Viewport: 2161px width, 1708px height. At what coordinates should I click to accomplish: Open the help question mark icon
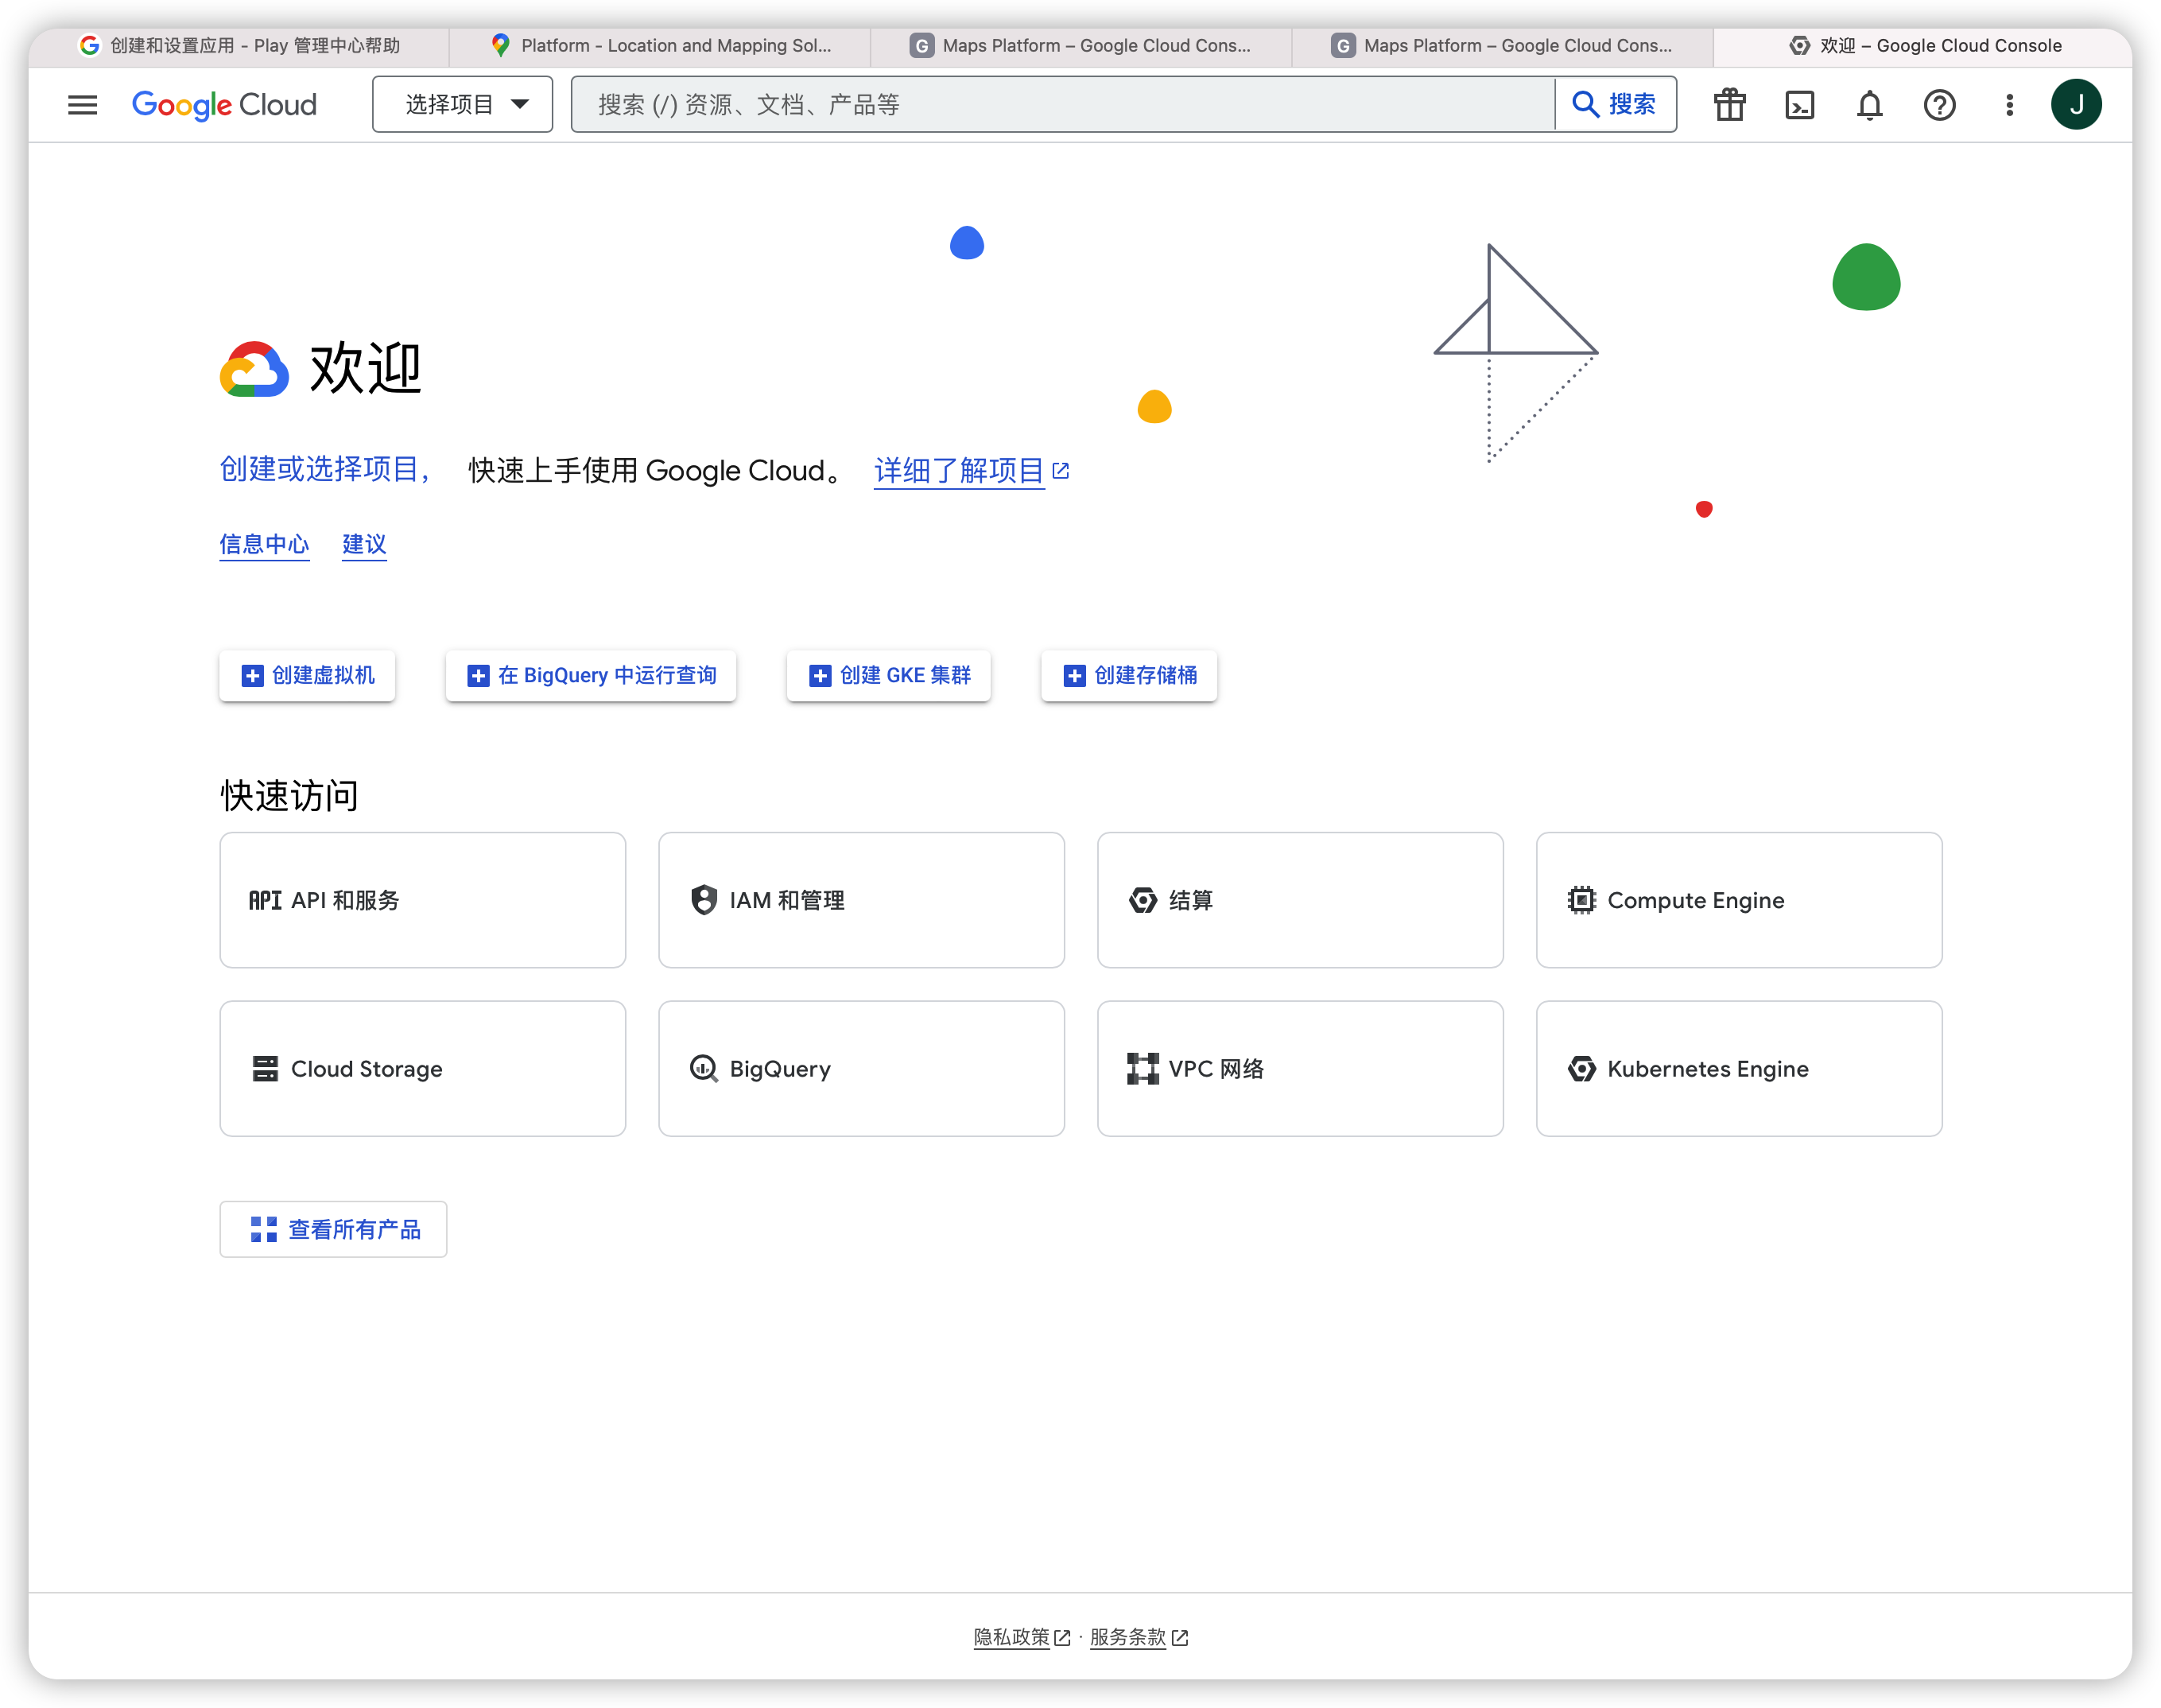[x=1939, y=104]
